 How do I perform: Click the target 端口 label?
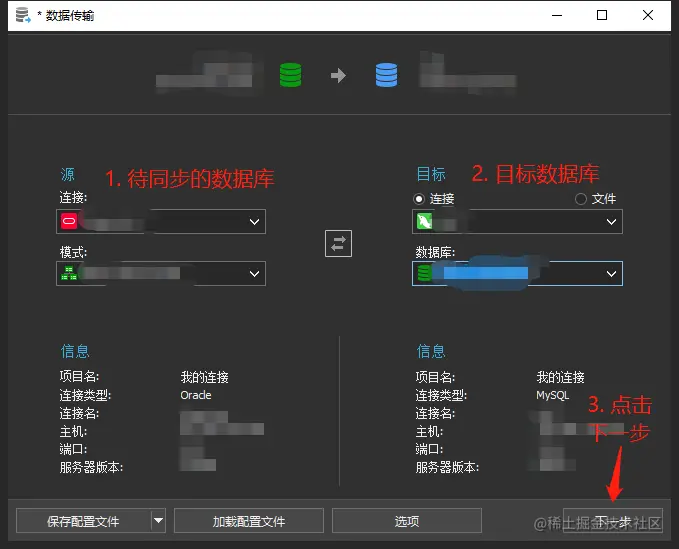[429, 449]
